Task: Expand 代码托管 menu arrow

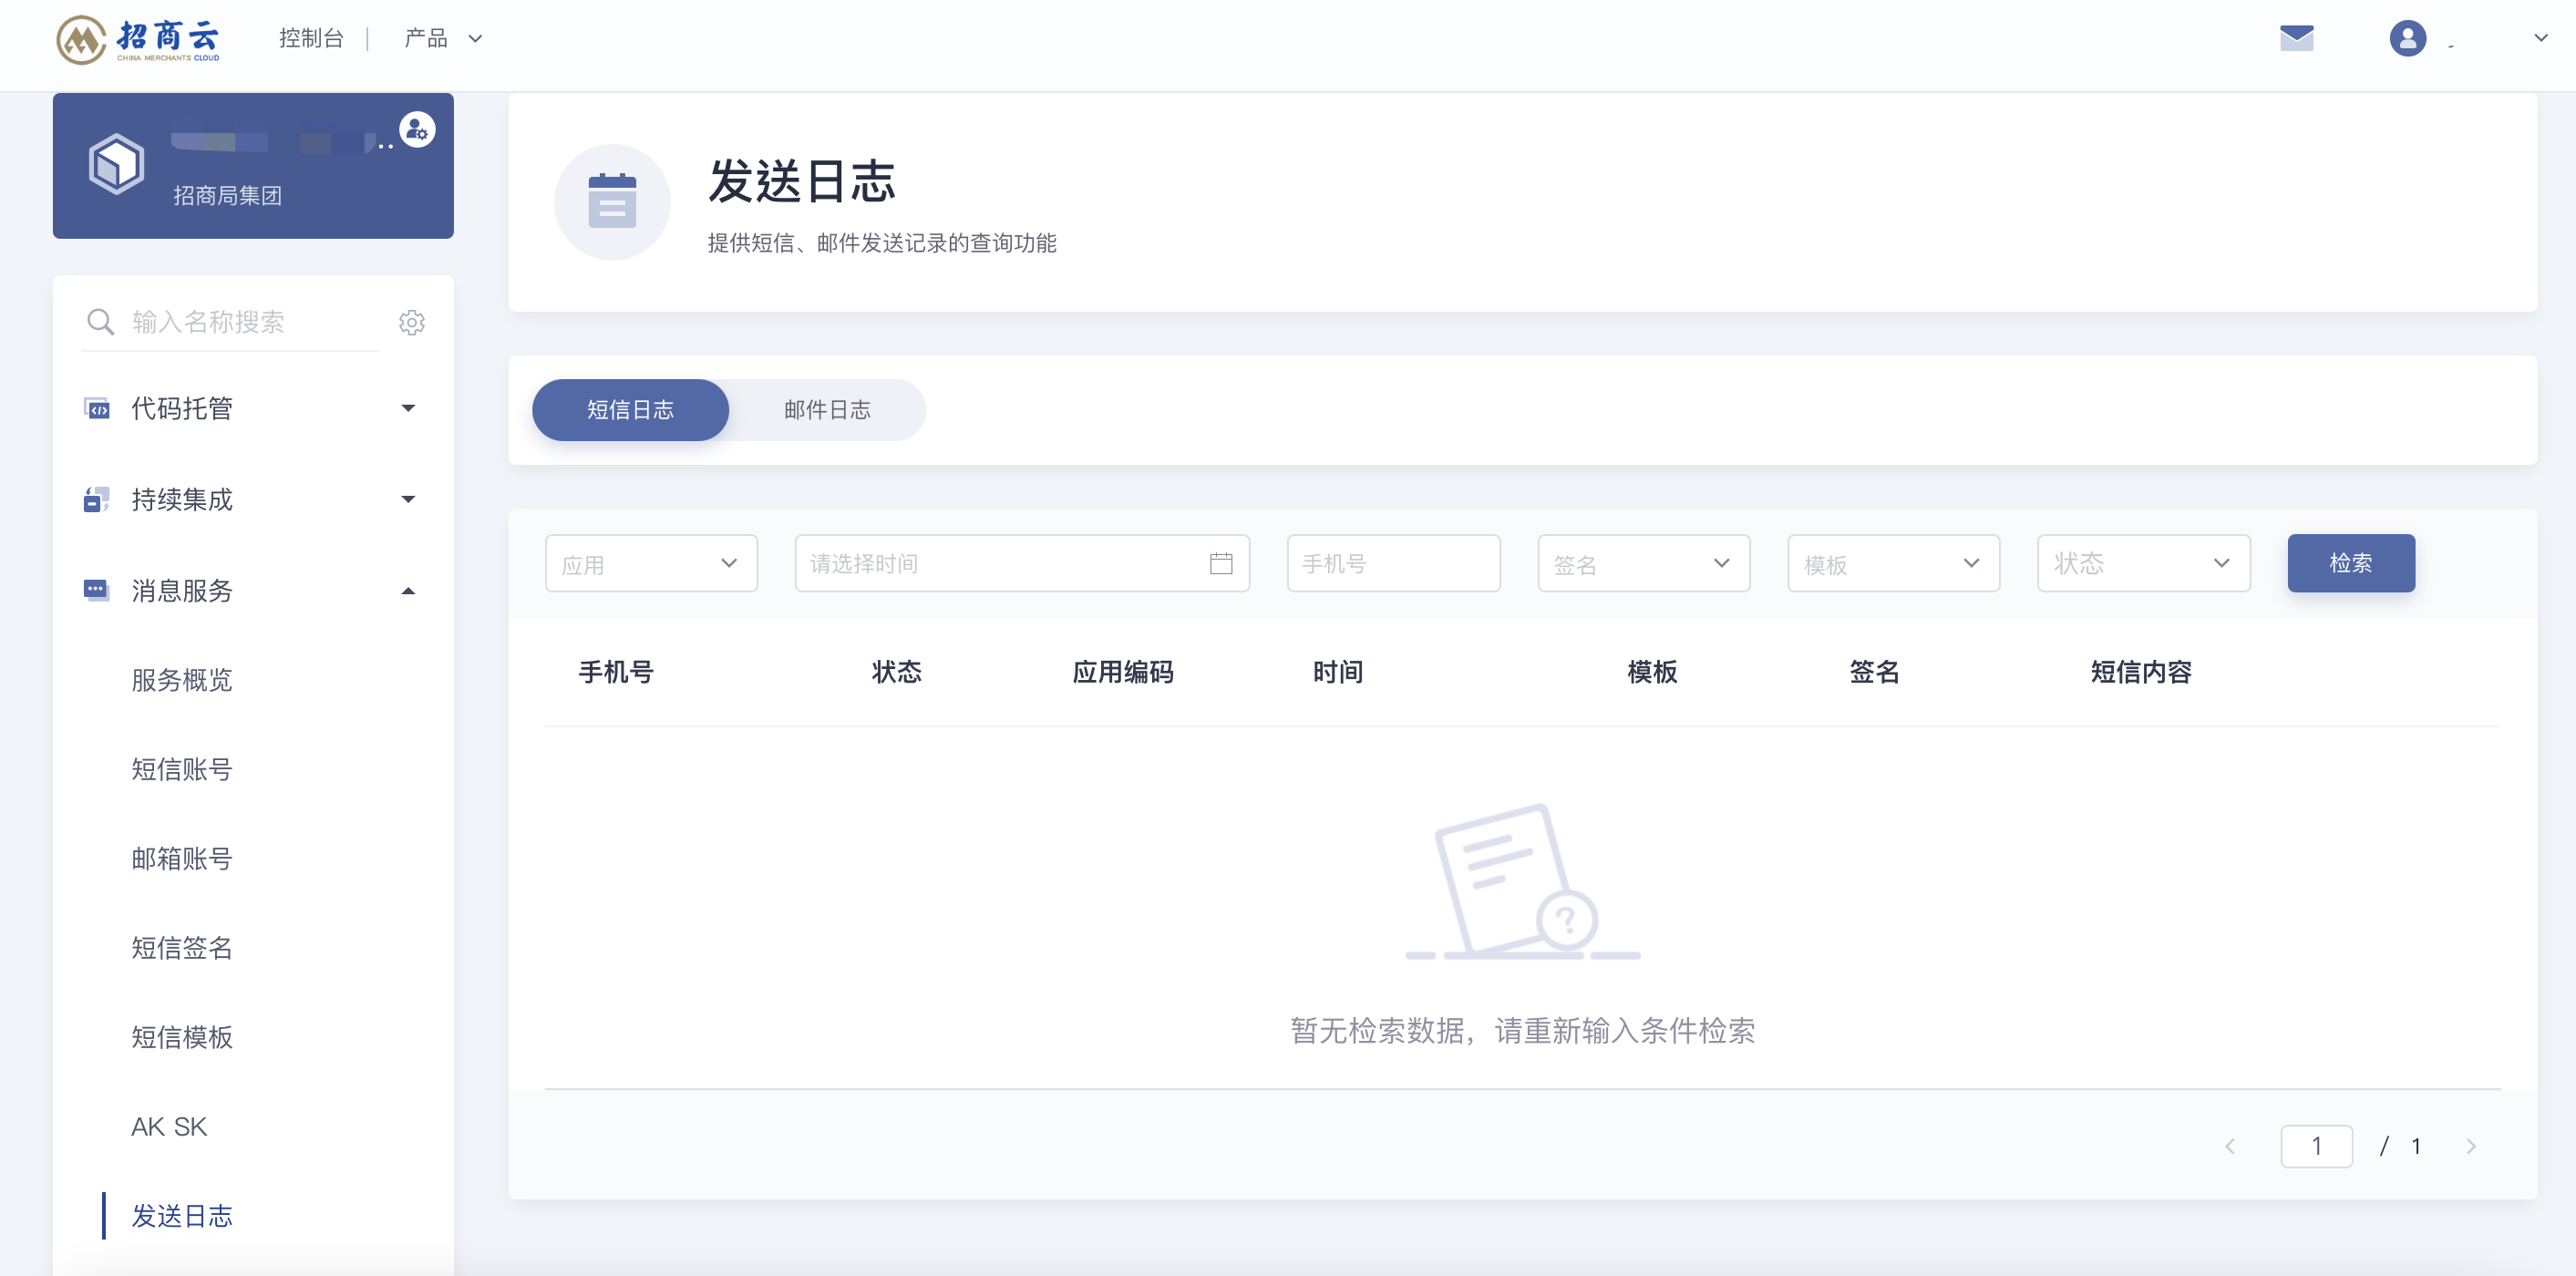Action: click(408, 408)
